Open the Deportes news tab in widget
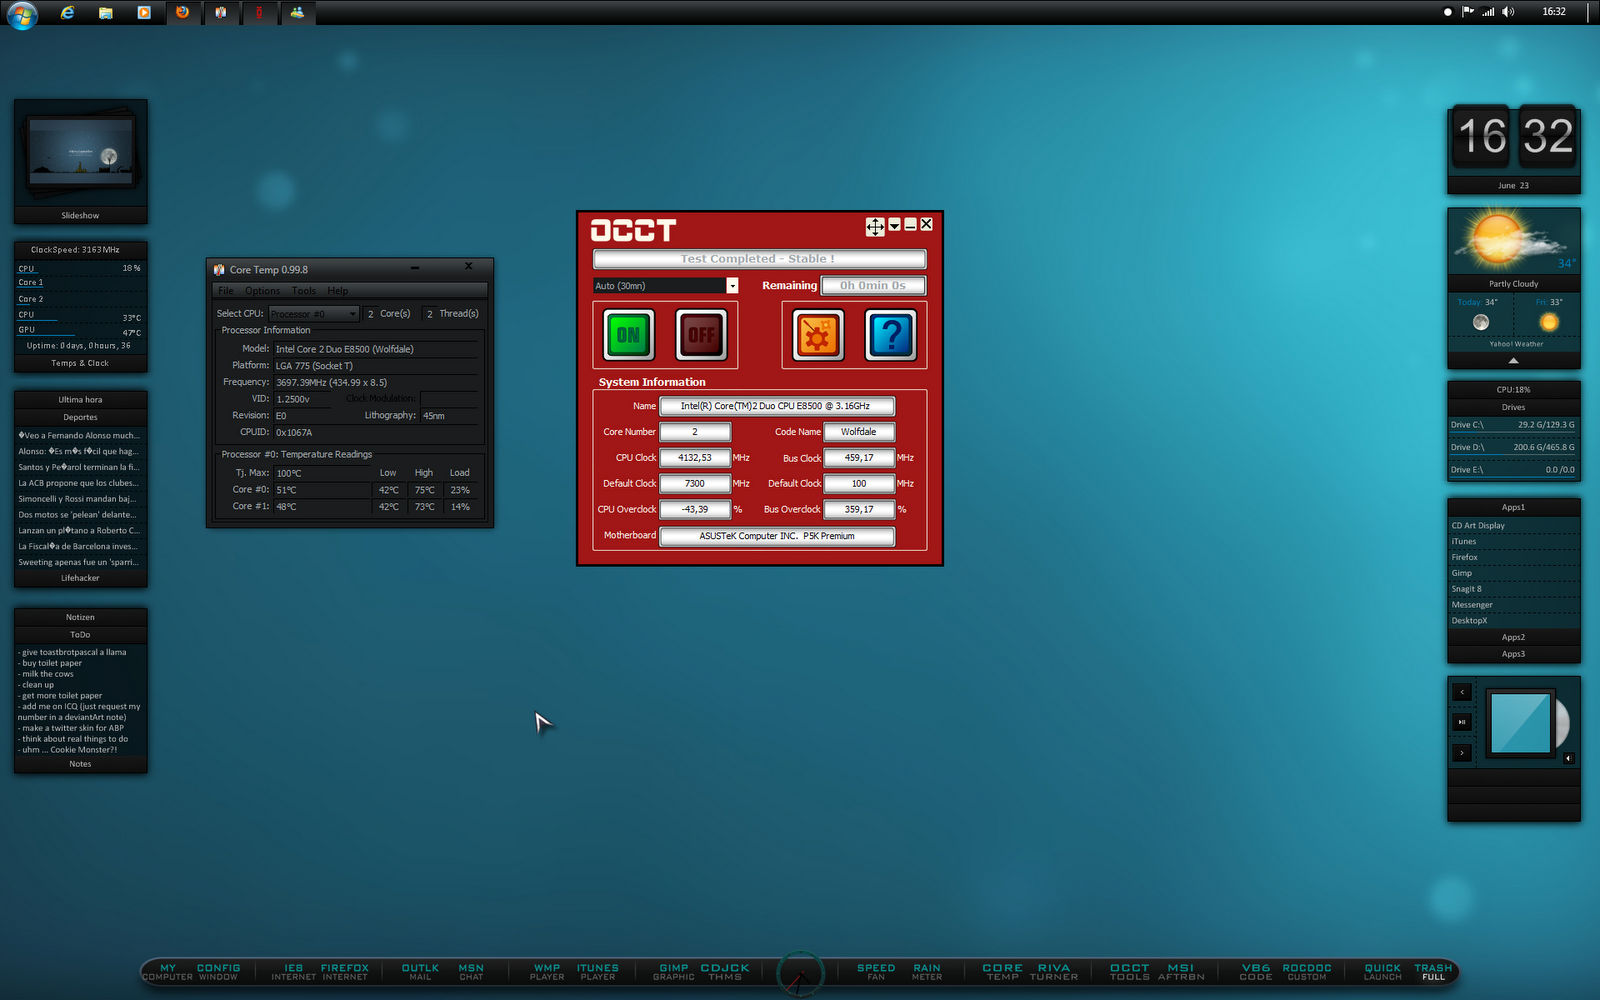1600x1000 pixels. coord(80,417)
